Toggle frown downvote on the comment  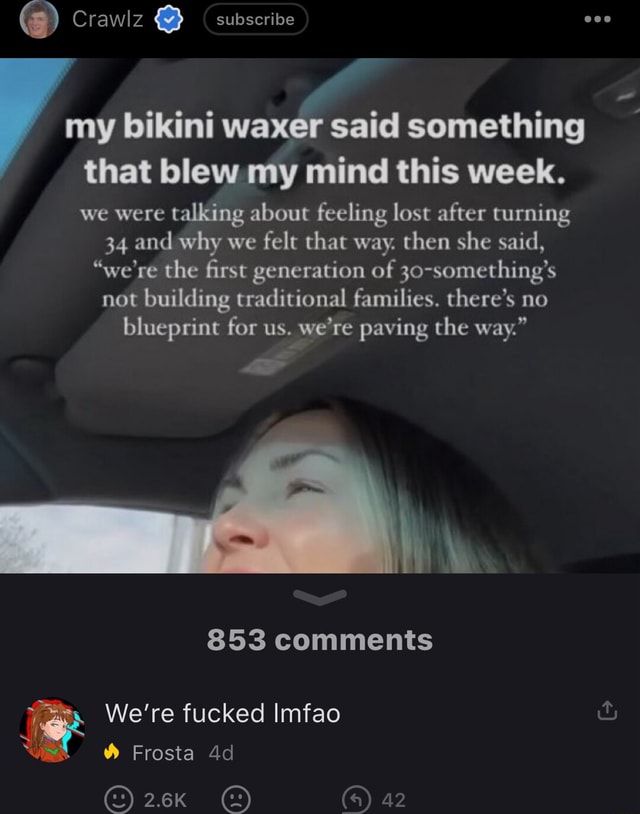click(x=236, y=799)
